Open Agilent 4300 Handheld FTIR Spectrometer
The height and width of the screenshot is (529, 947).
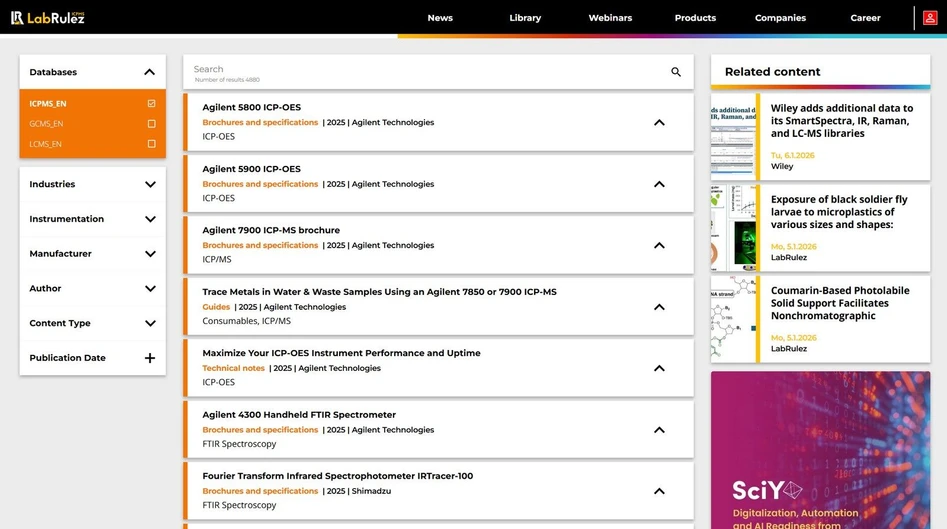click(299, 415)
